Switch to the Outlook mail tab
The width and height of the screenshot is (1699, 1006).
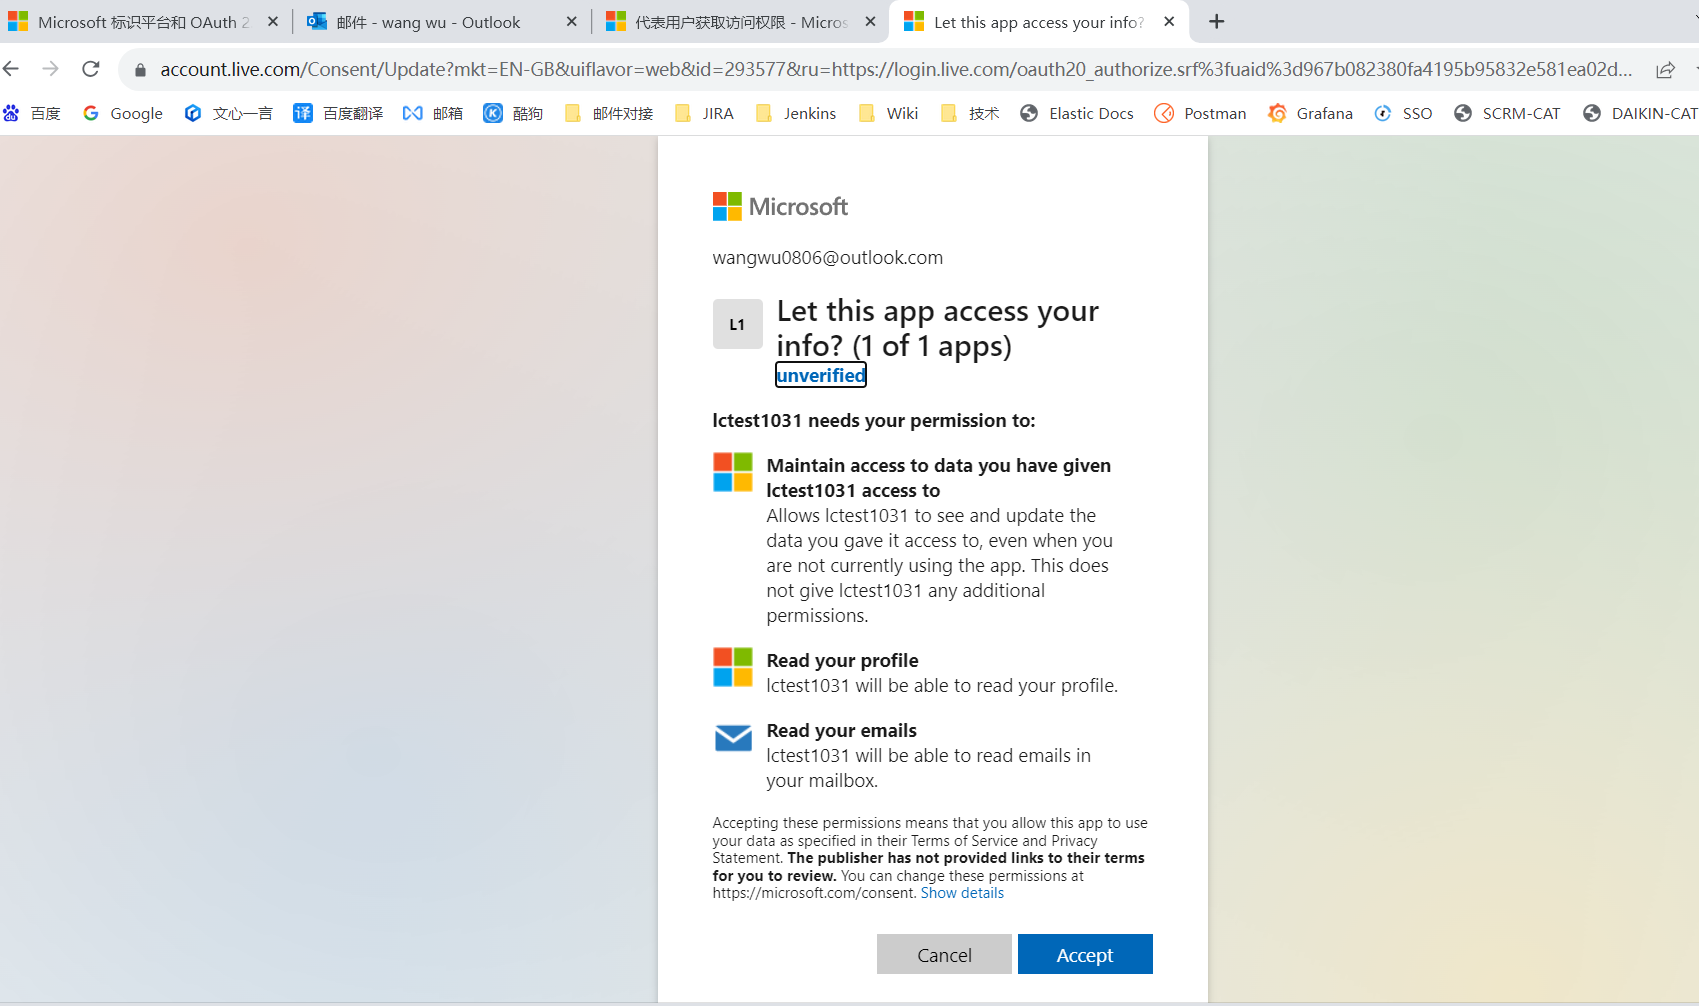pyautogui.click(x=430, y=21)
